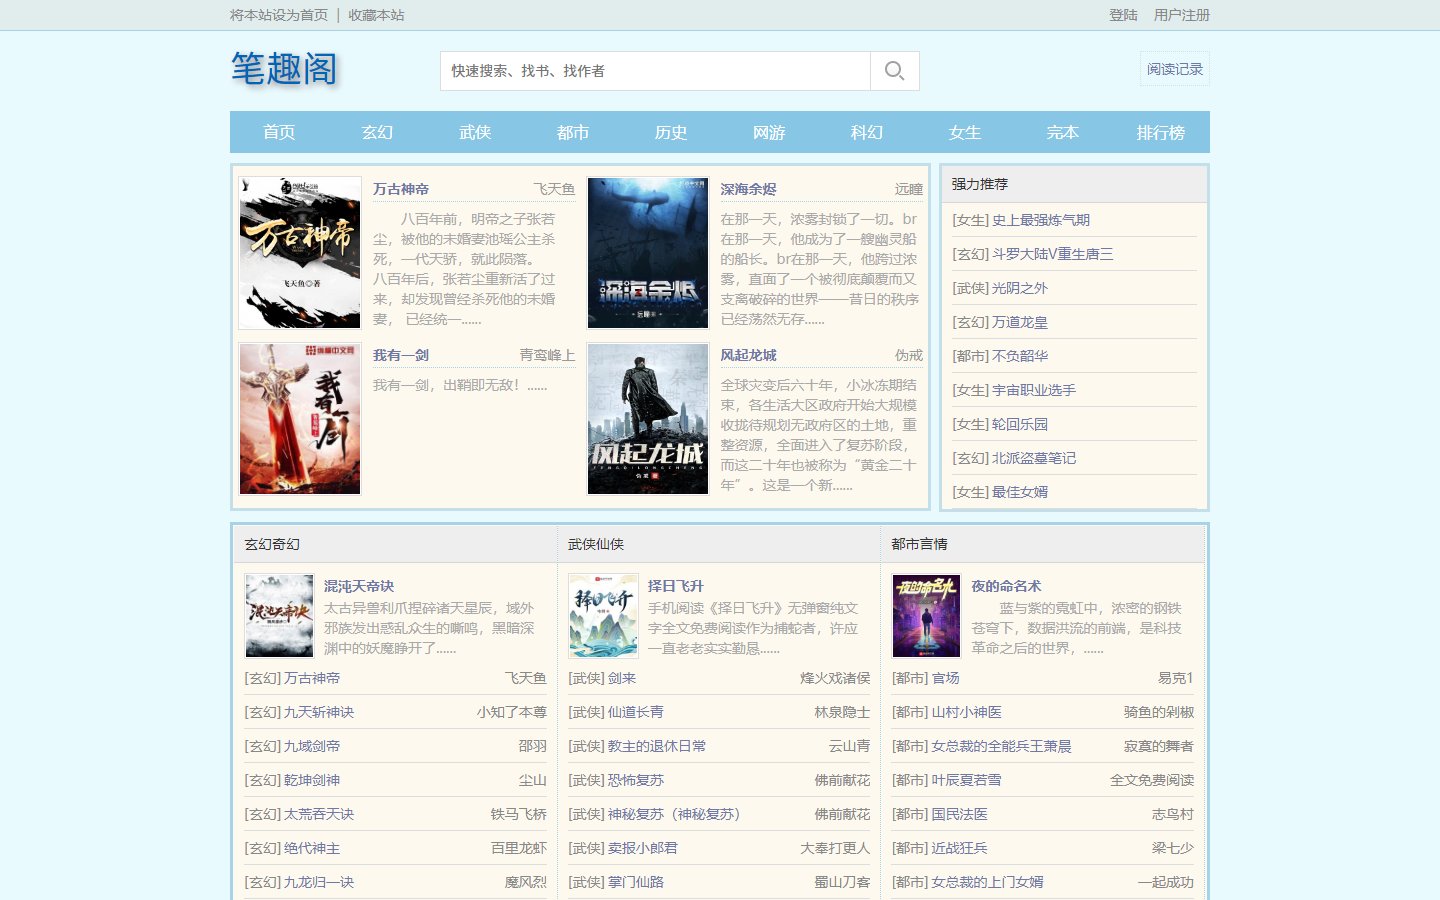This screenshot has width=1440, height=900.
Task: Open 近战狂兵 list entry
Action: click(960, 848)
